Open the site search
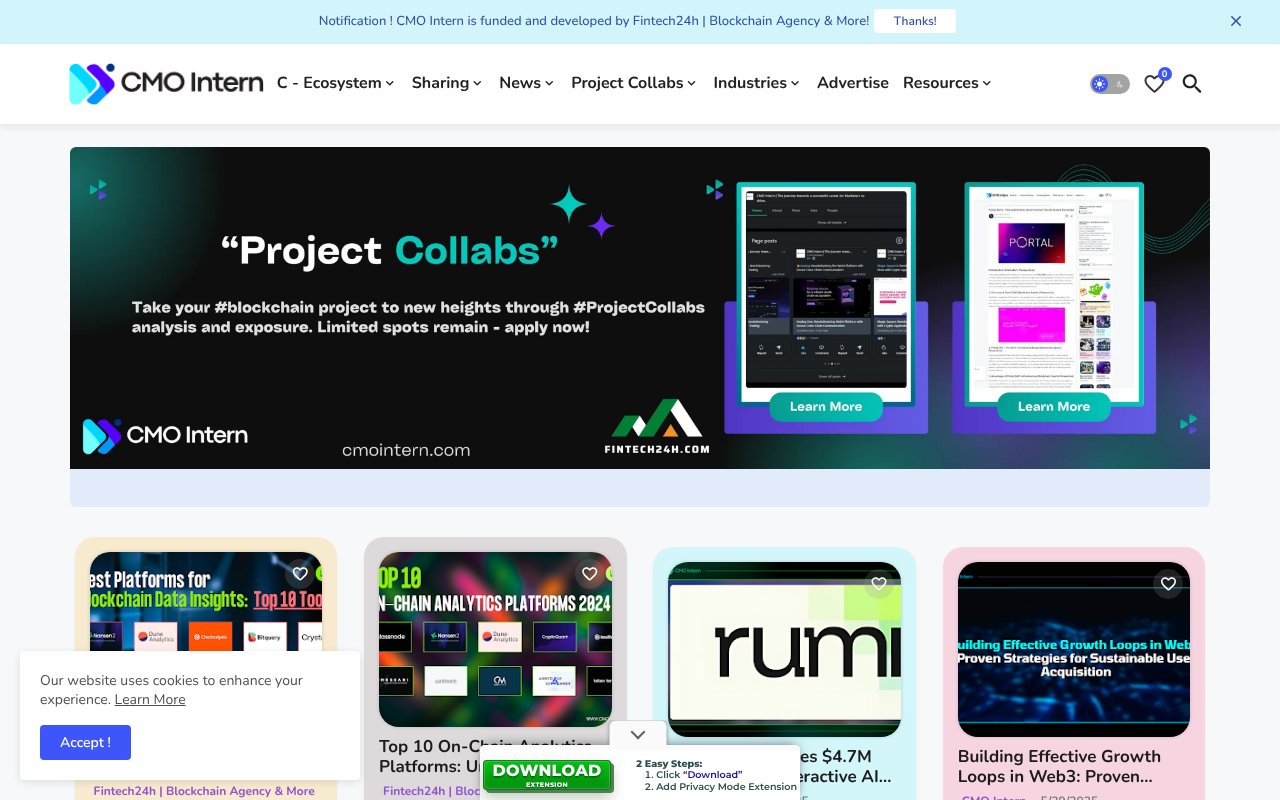The image size is (1280, 800). [x=1192, y=84]
